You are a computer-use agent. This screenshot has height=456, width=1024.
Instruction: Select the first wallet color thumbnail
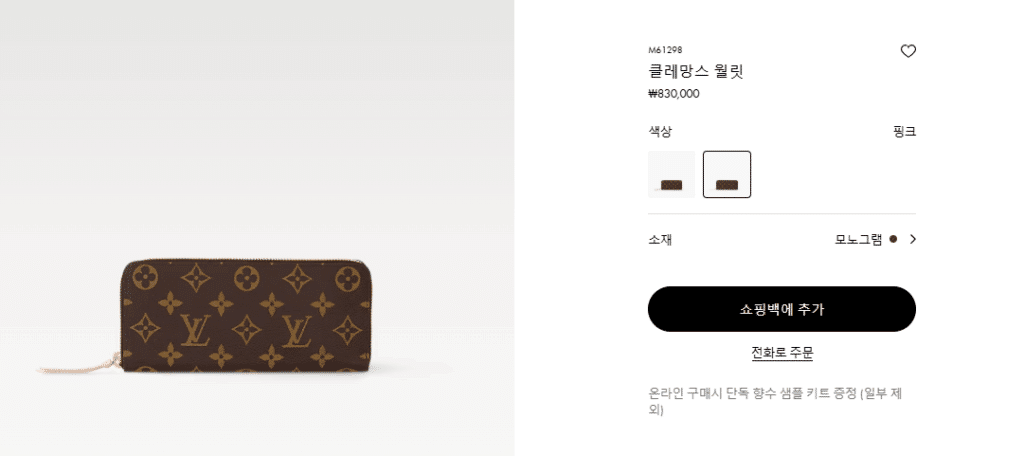tap(671, 174)
